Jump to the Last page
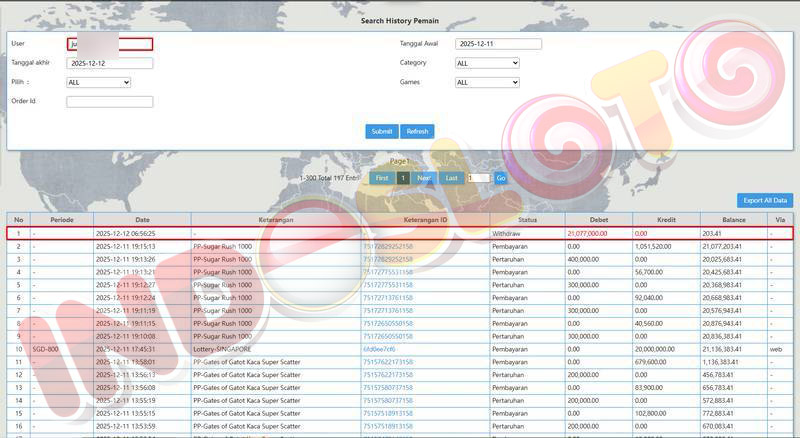 452,178
